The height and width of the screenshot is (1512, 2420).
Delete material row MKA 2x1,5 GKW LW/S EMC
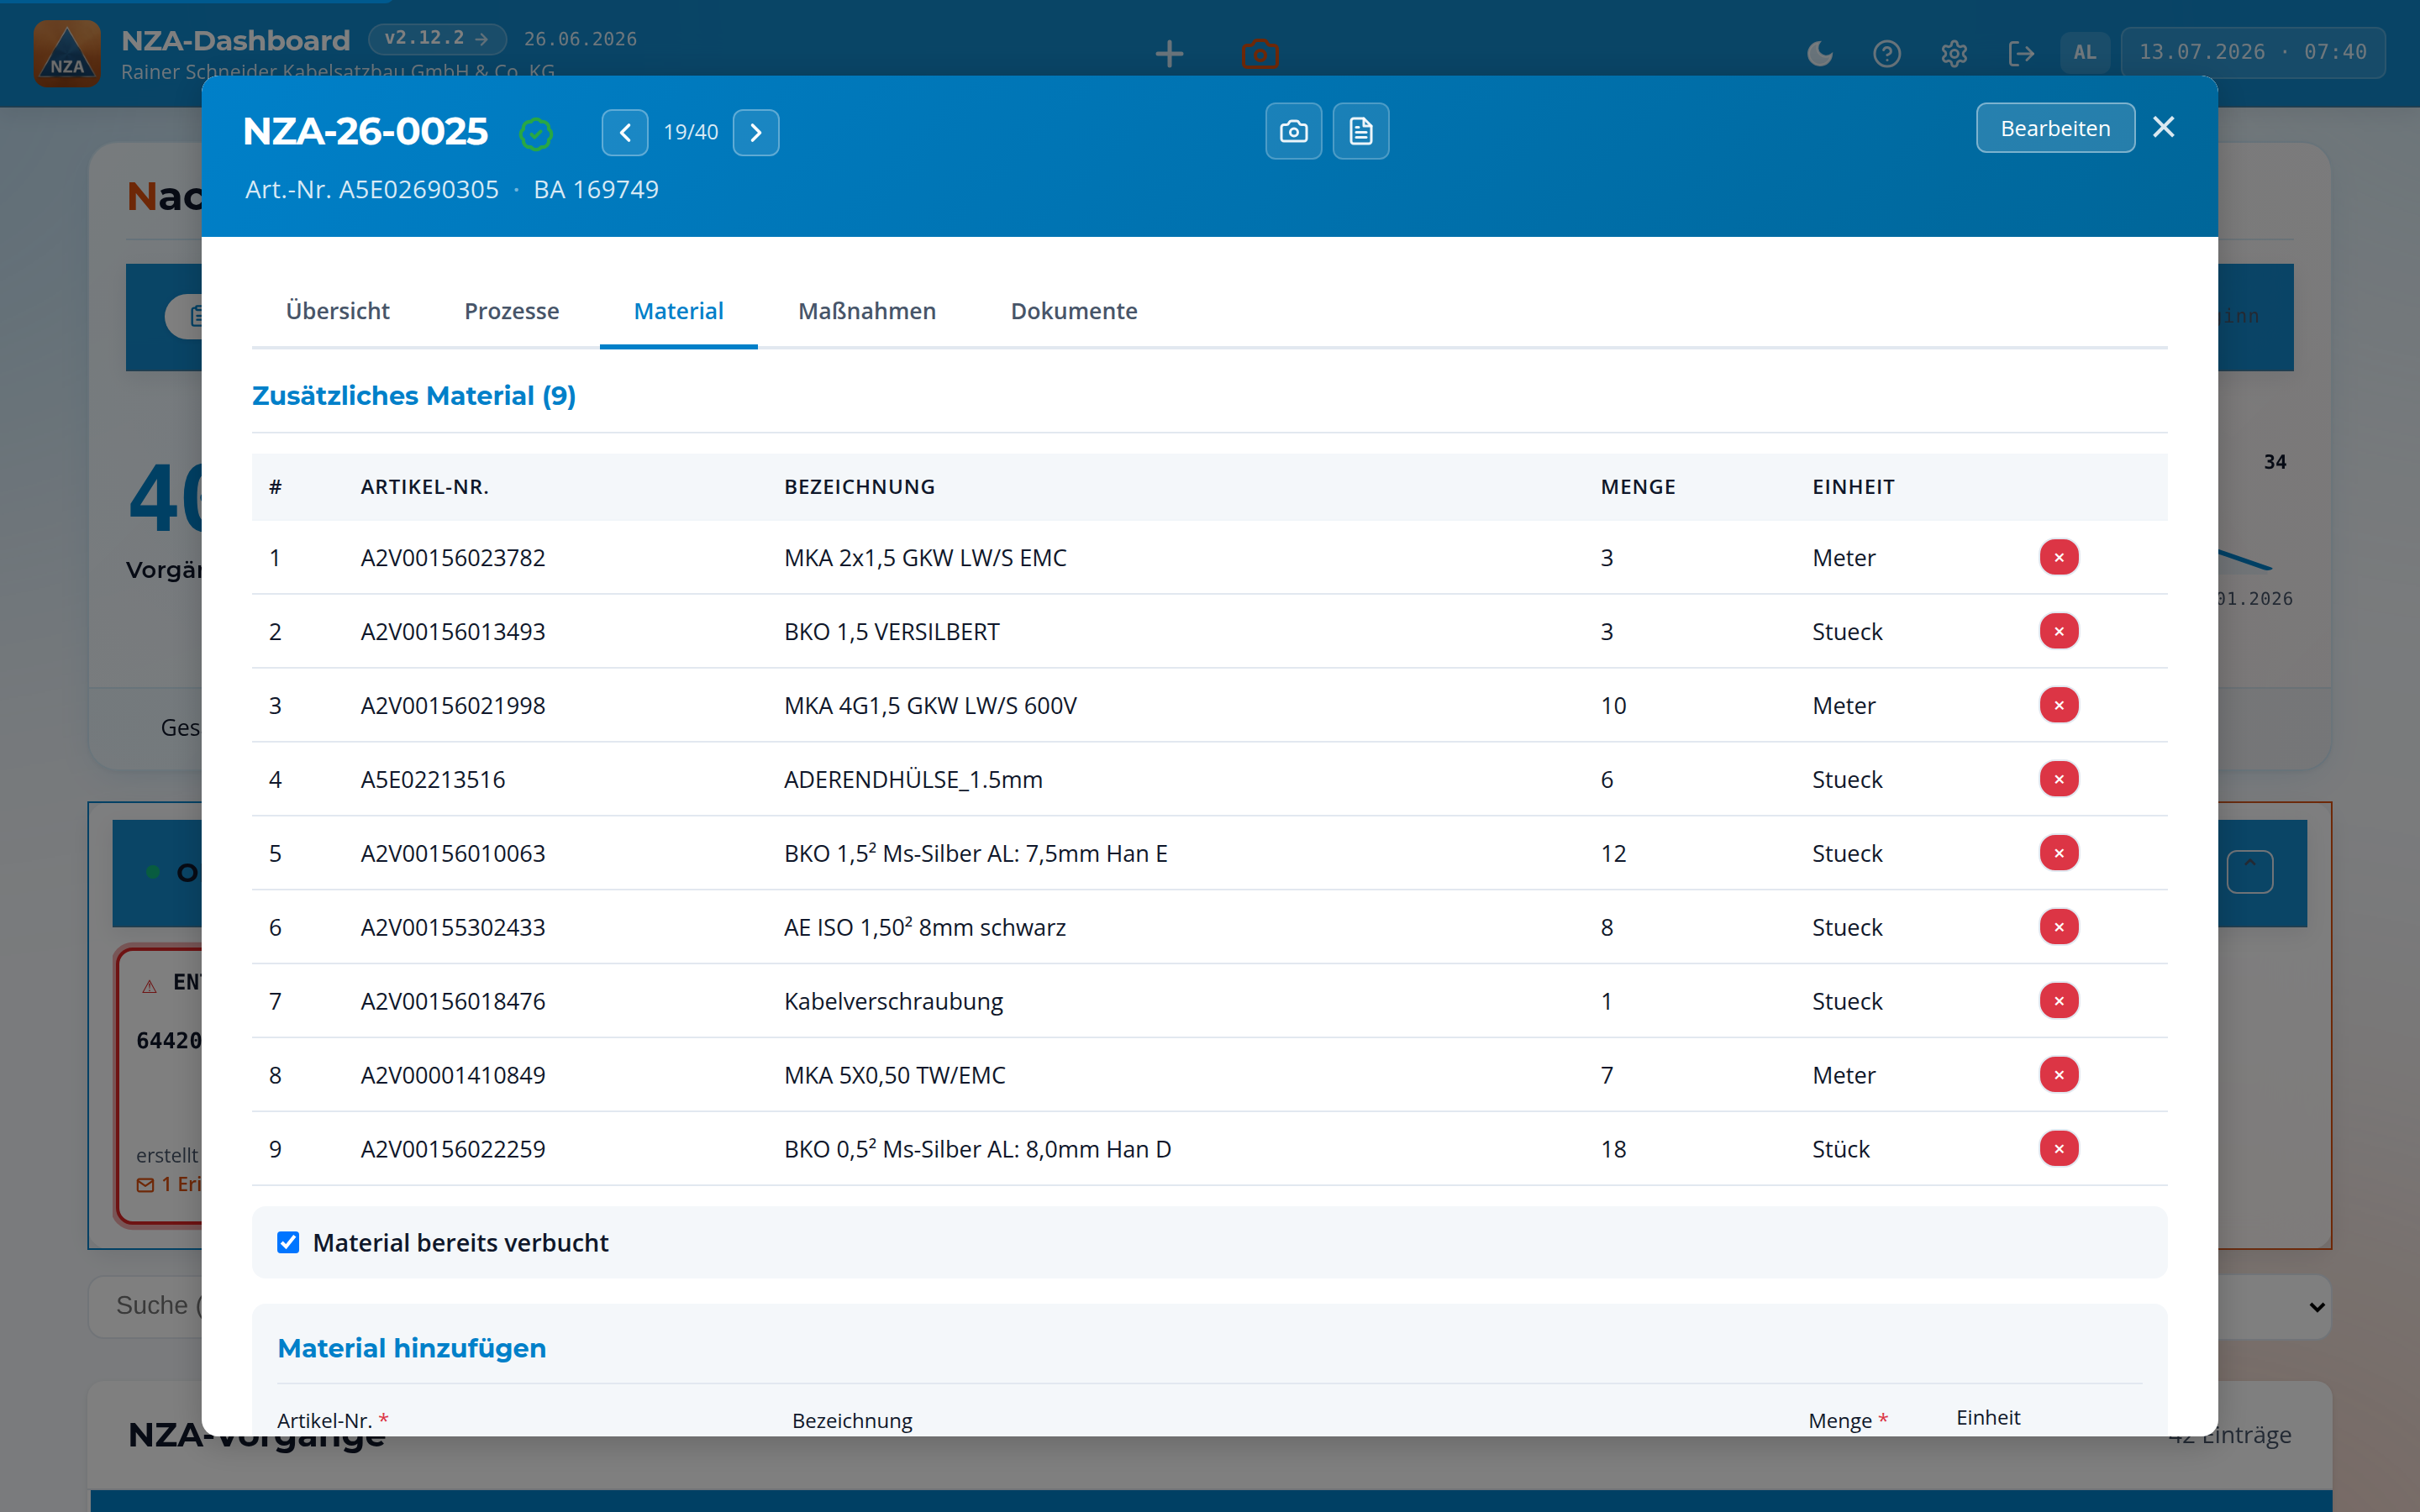coord(2059,557)
